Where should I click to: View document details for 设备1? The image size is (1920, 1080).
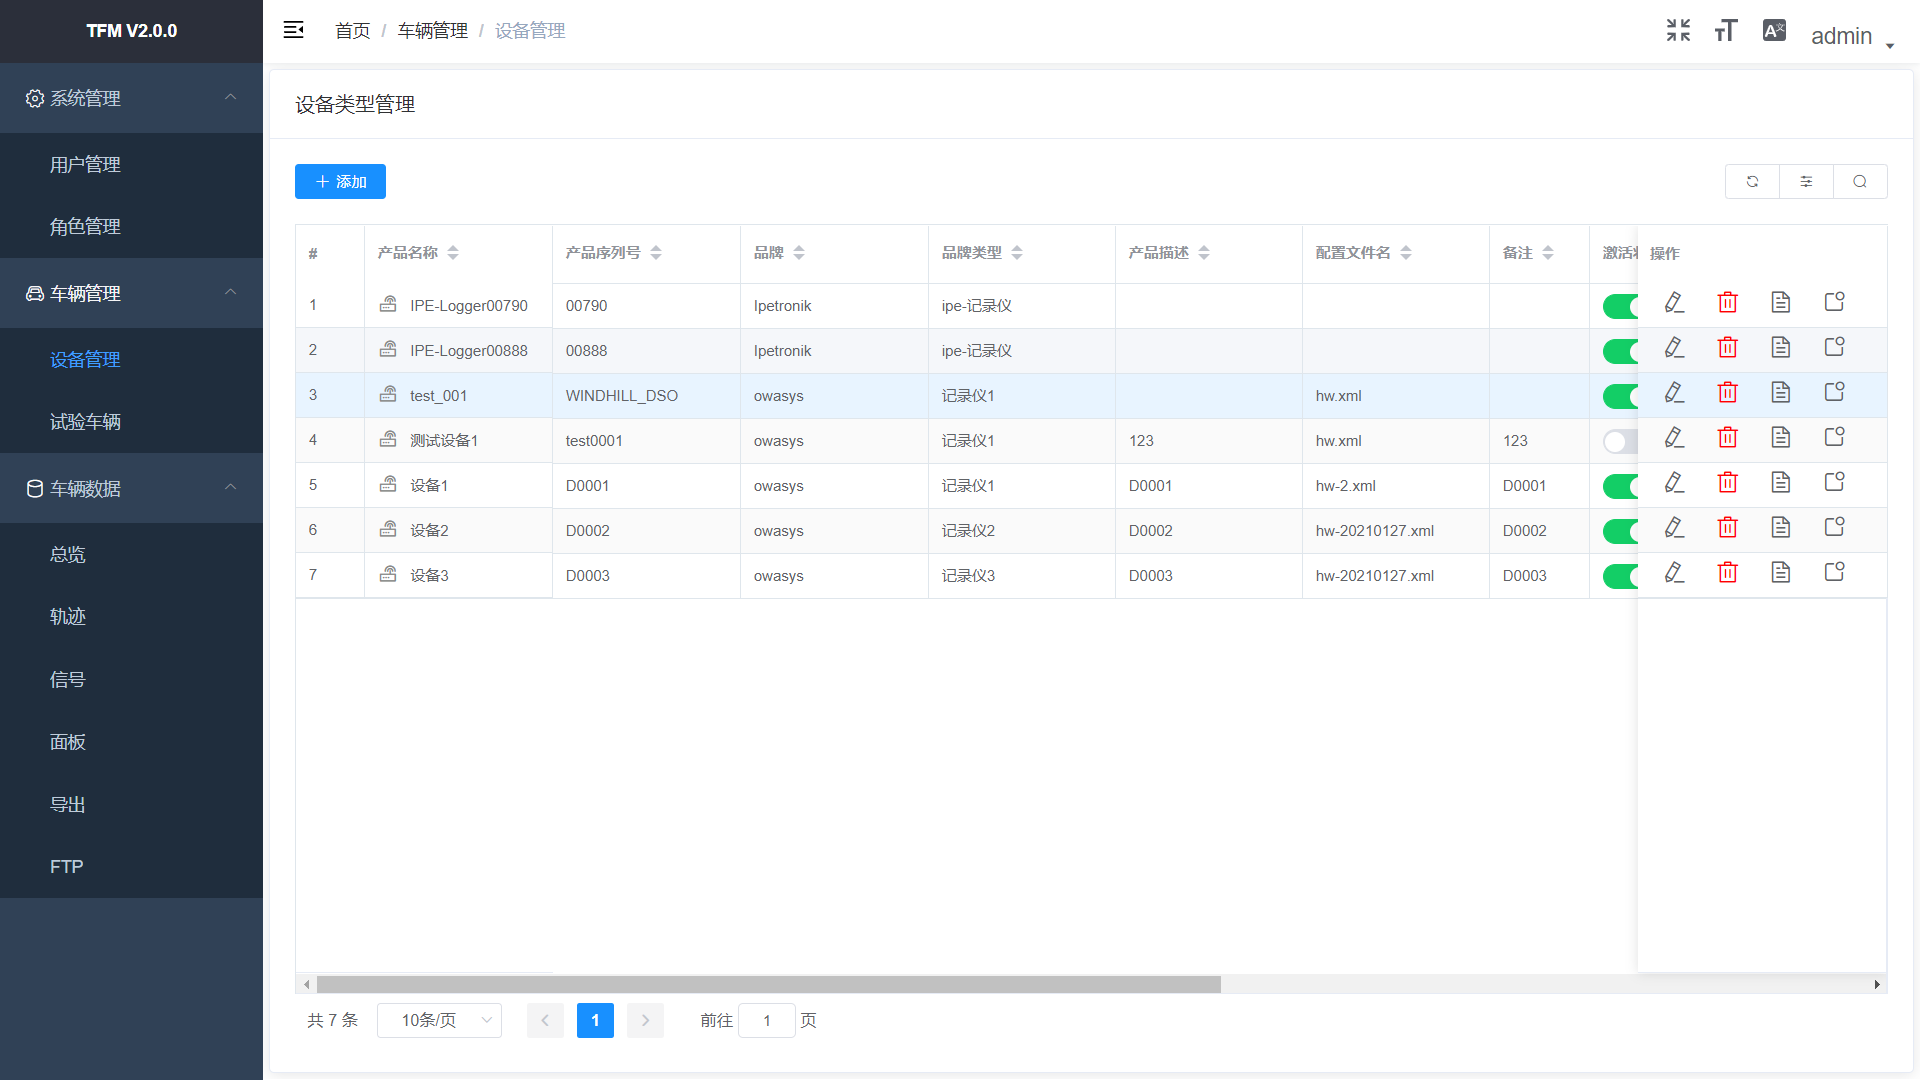1780,482
